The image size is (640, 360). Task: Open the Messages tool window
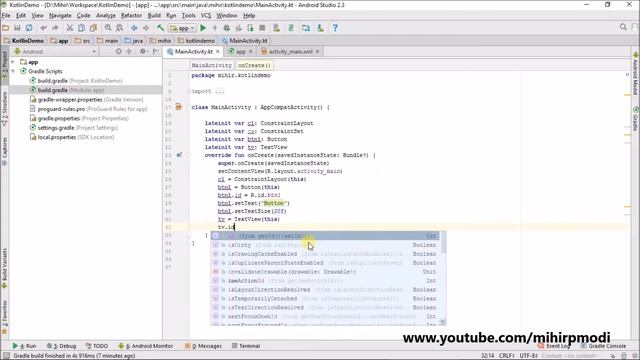pyautogui.click(x=203, y=346)
